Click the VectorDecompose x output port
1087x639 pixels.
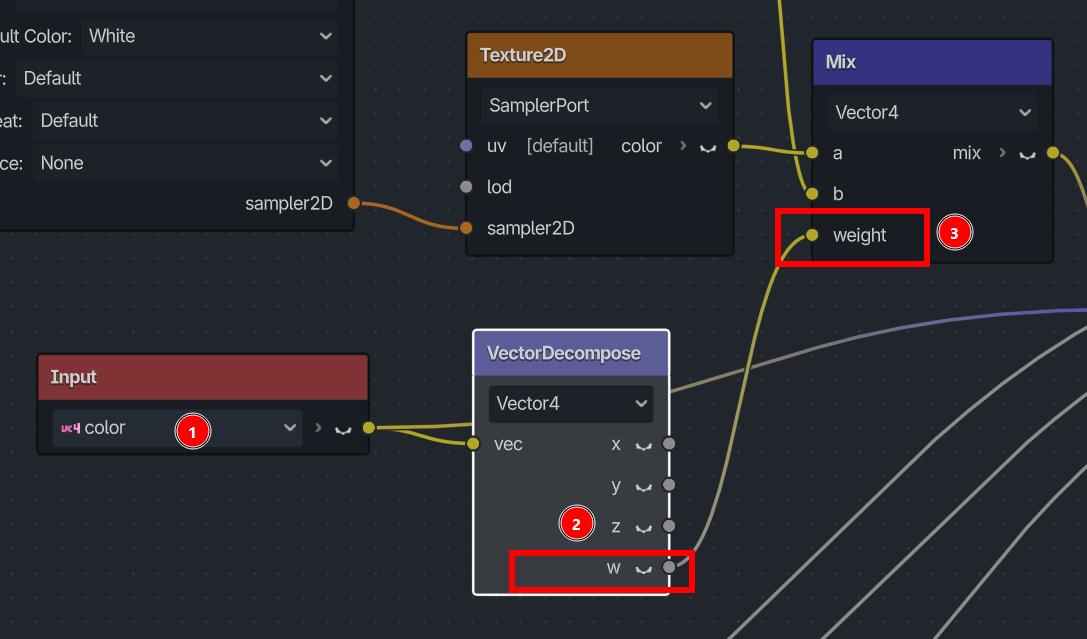point(669,444)
